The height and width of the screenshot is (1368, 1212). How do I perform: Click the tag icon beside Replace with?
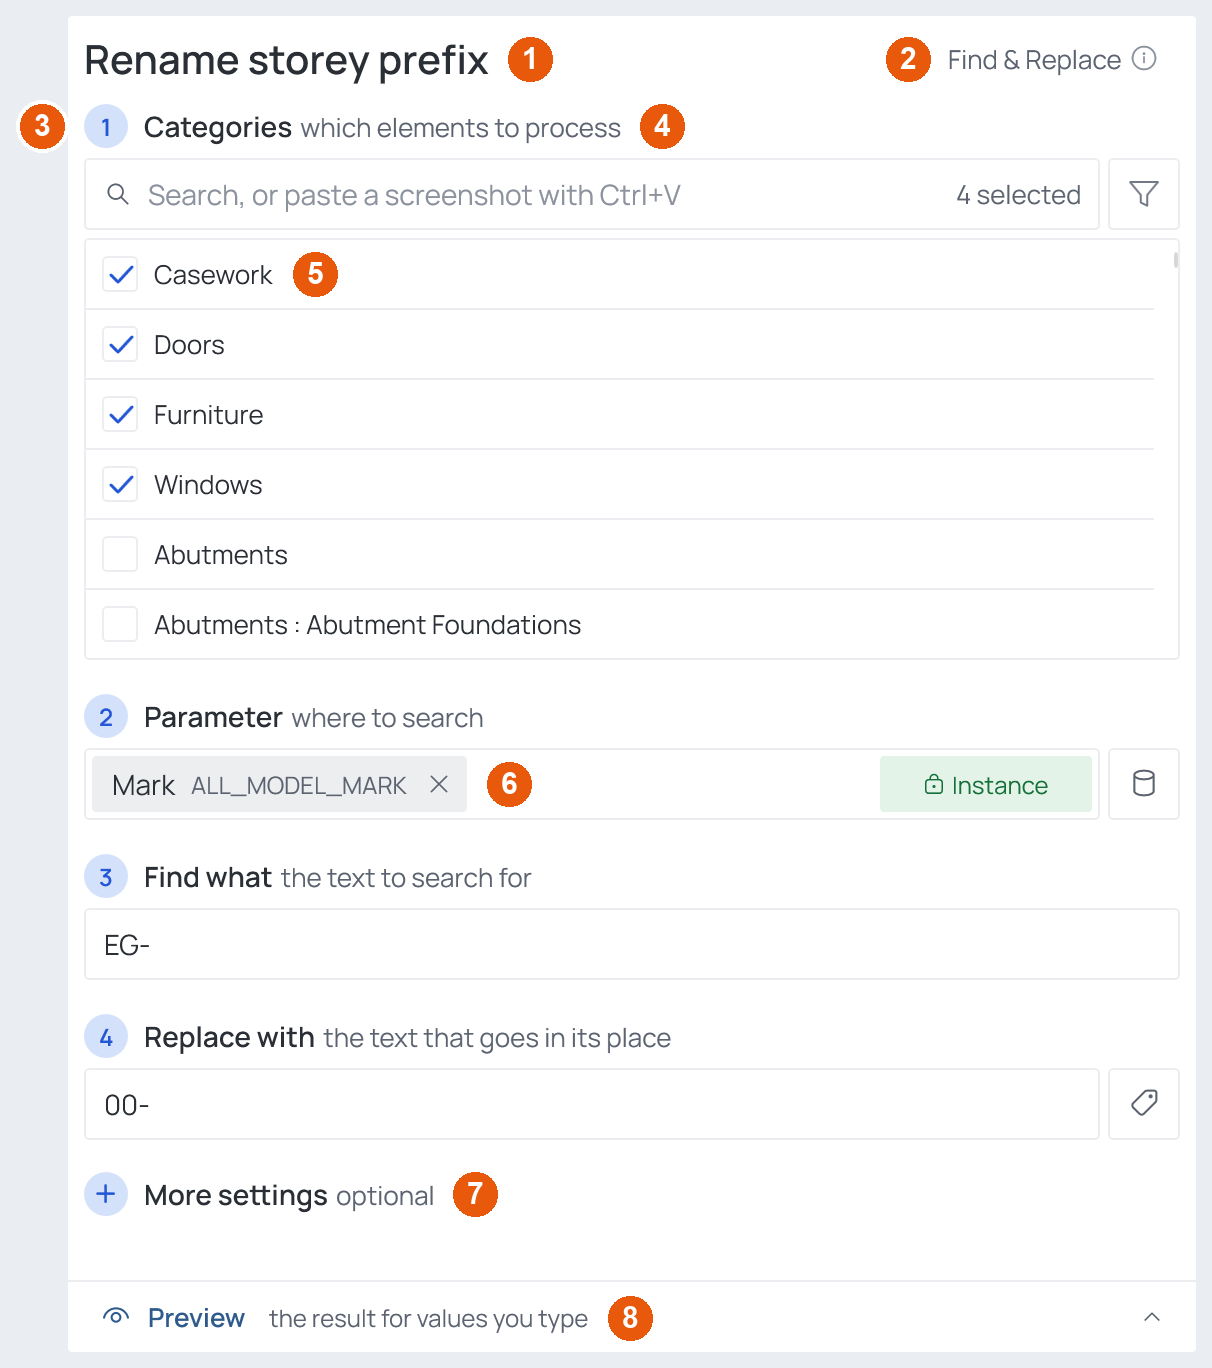coord(1144,1104)
